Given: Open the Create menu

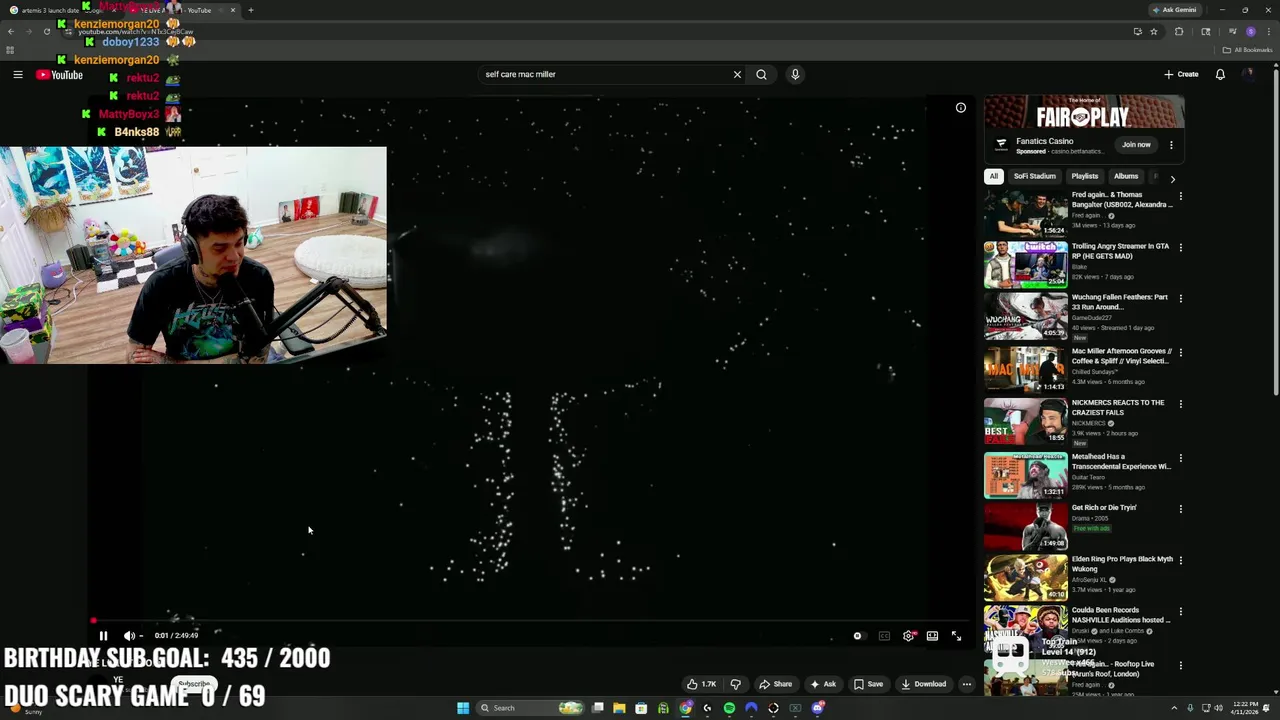Looking at the screenshot, I should tap(1181, 74).
